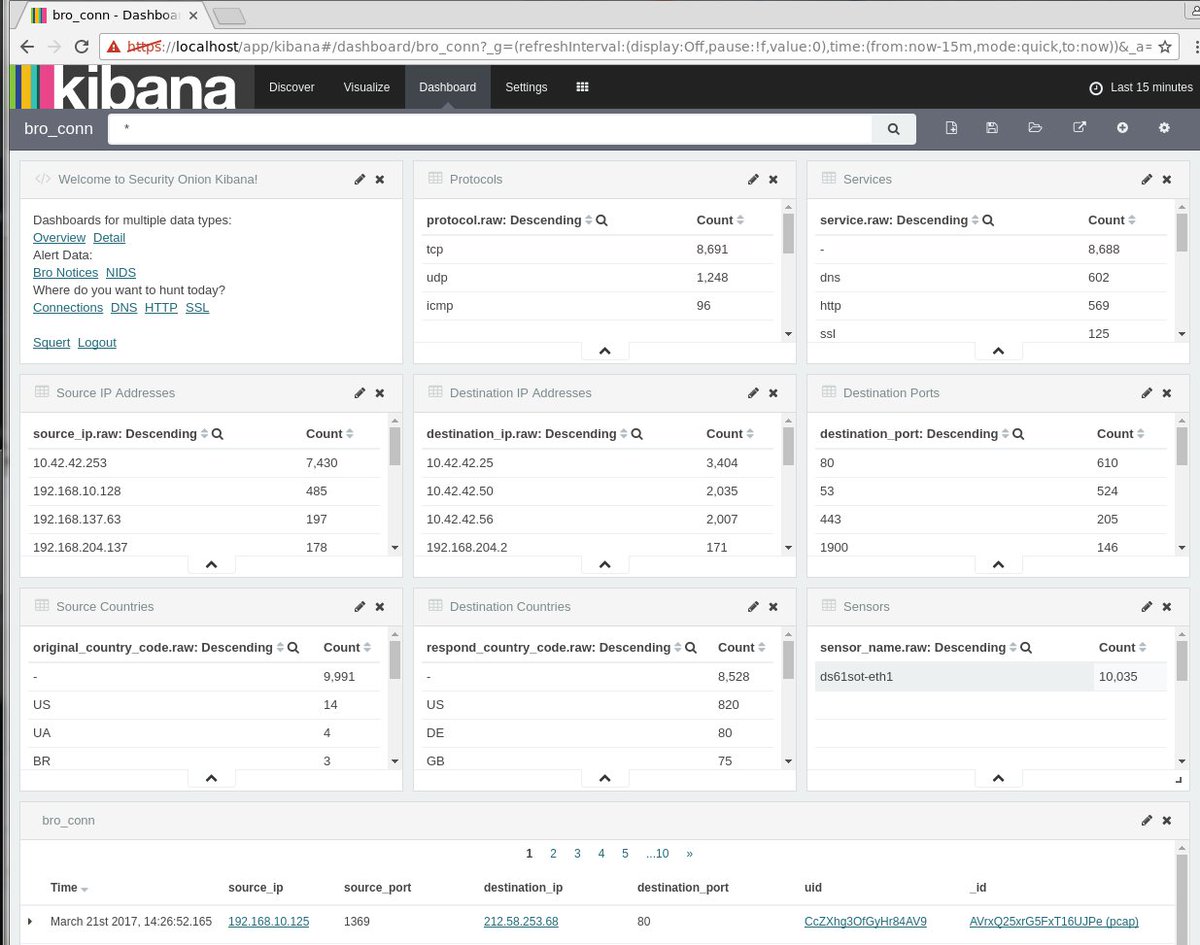Screen dimensions: 1200x945
Task: Open the Dashboard tab
Action: coord(448,87)
